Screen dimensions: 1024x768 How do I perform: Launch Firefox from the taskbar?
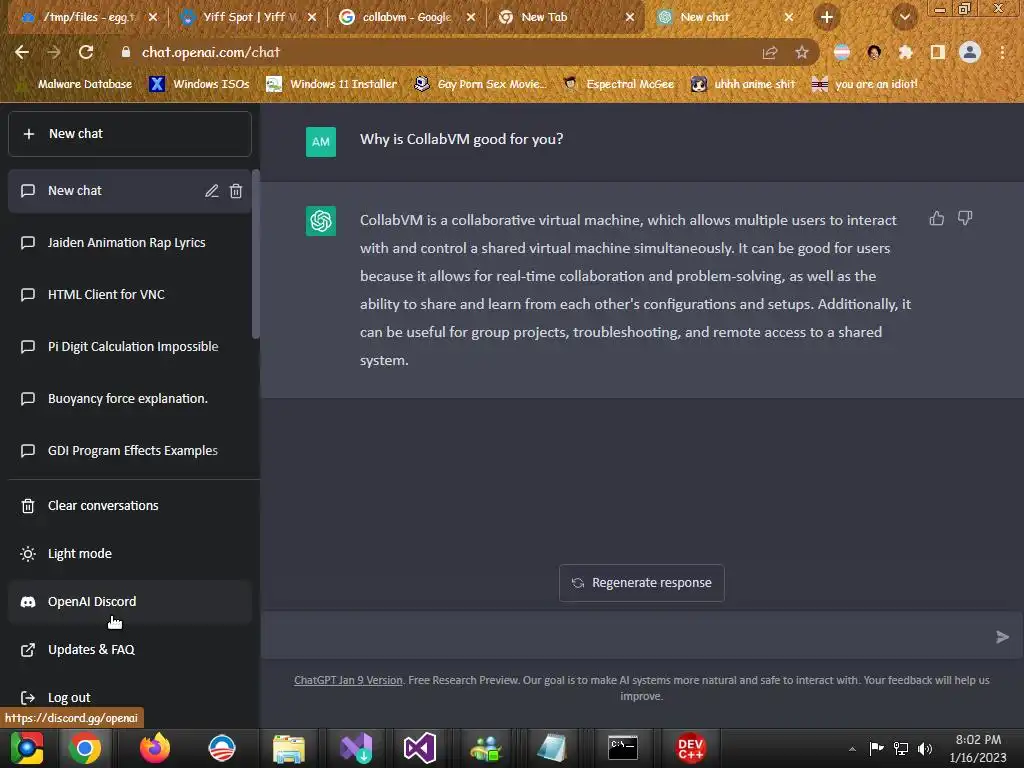coord(155,748)
